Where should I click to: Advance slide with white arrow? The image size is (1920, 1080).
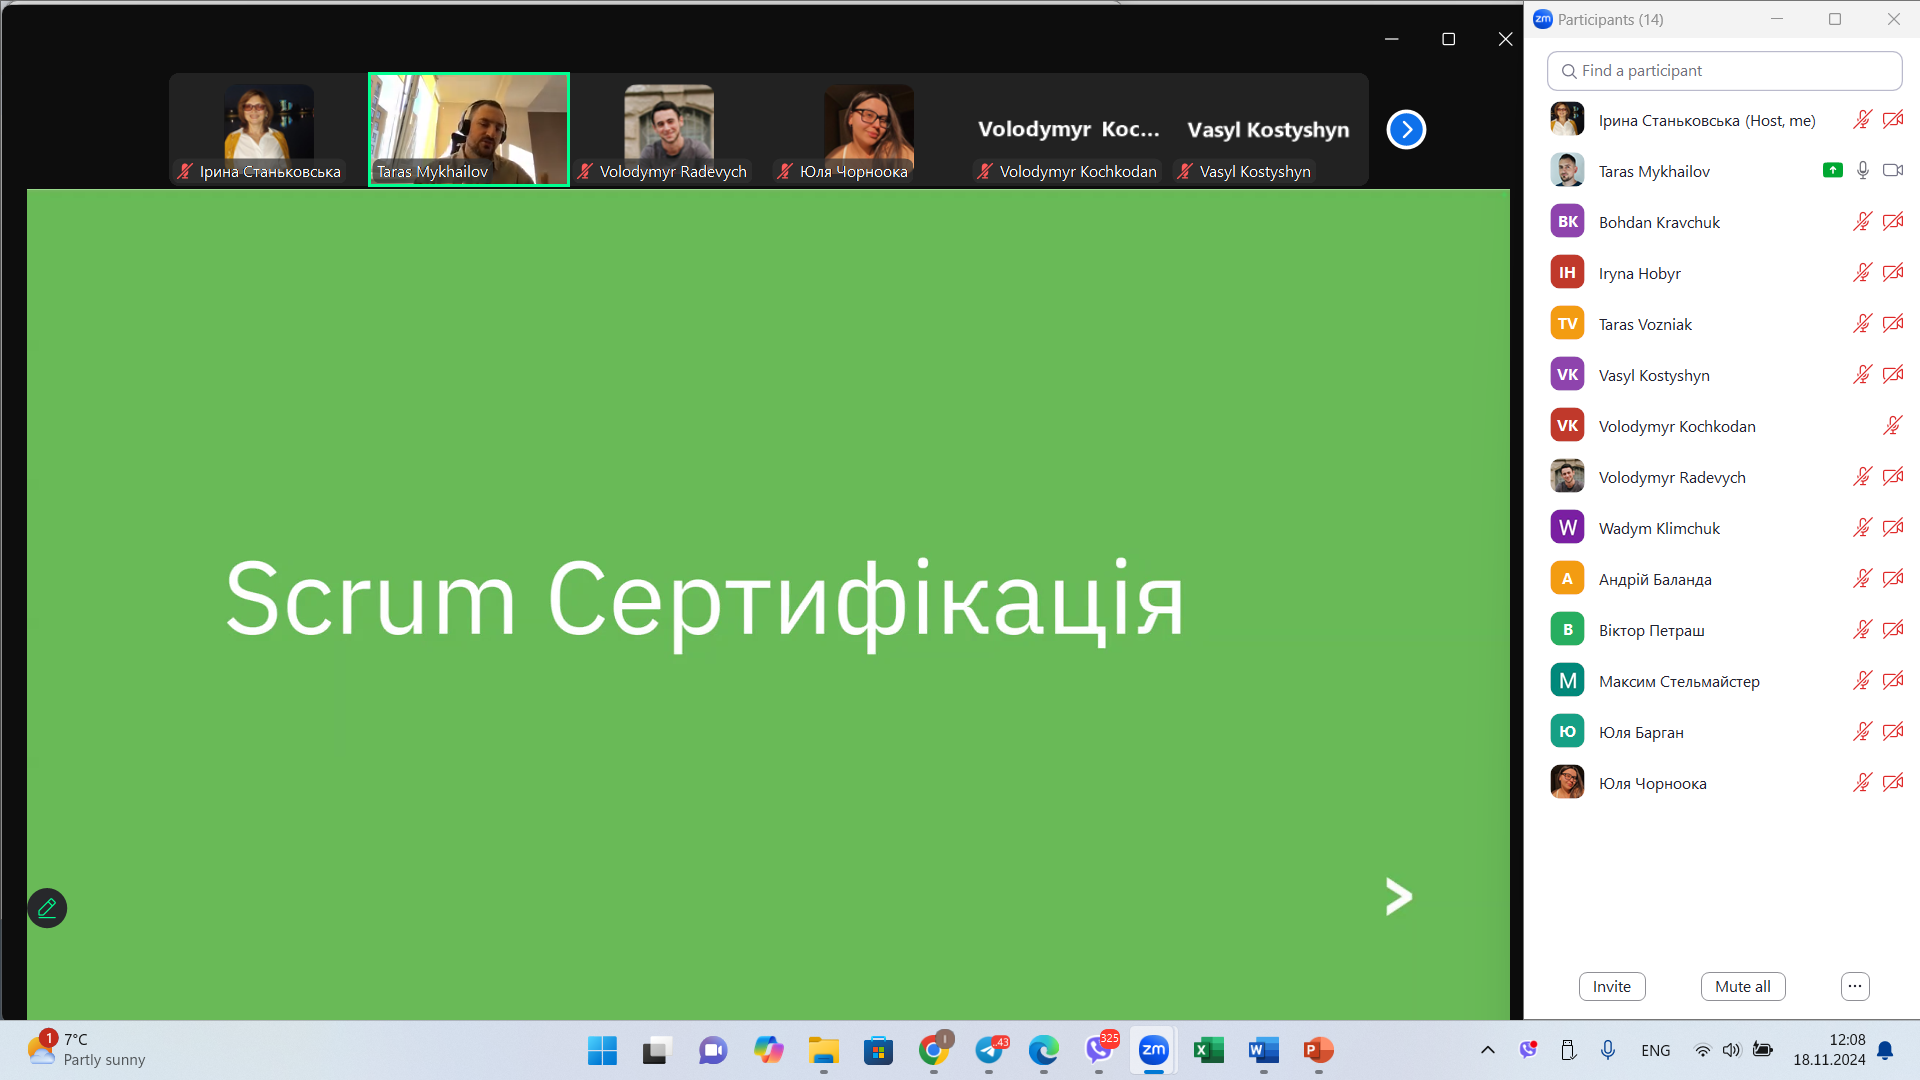tap(1398, 896)
